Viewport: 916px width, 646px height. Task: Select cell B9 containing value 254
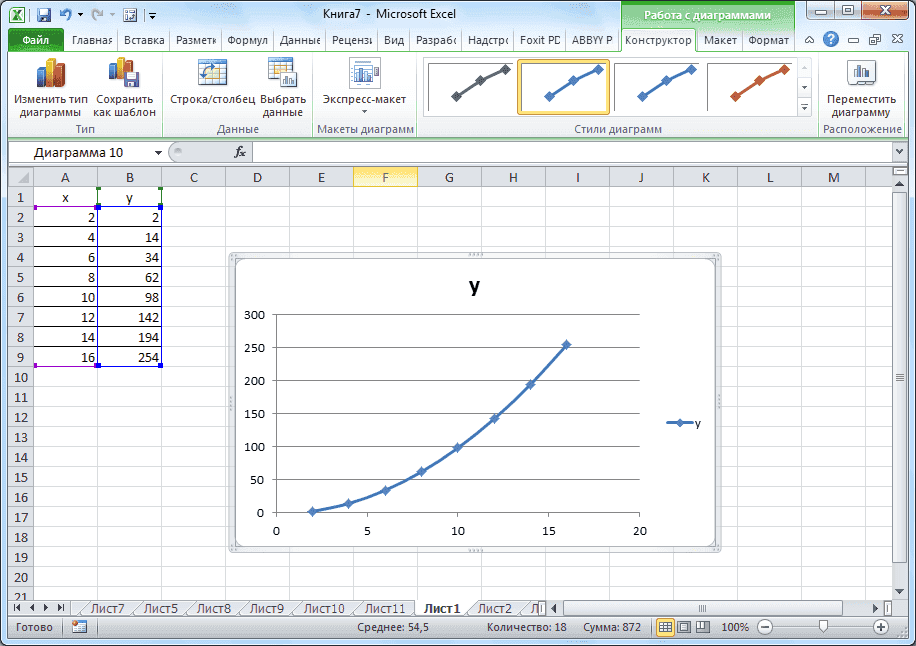click(130, 358)
